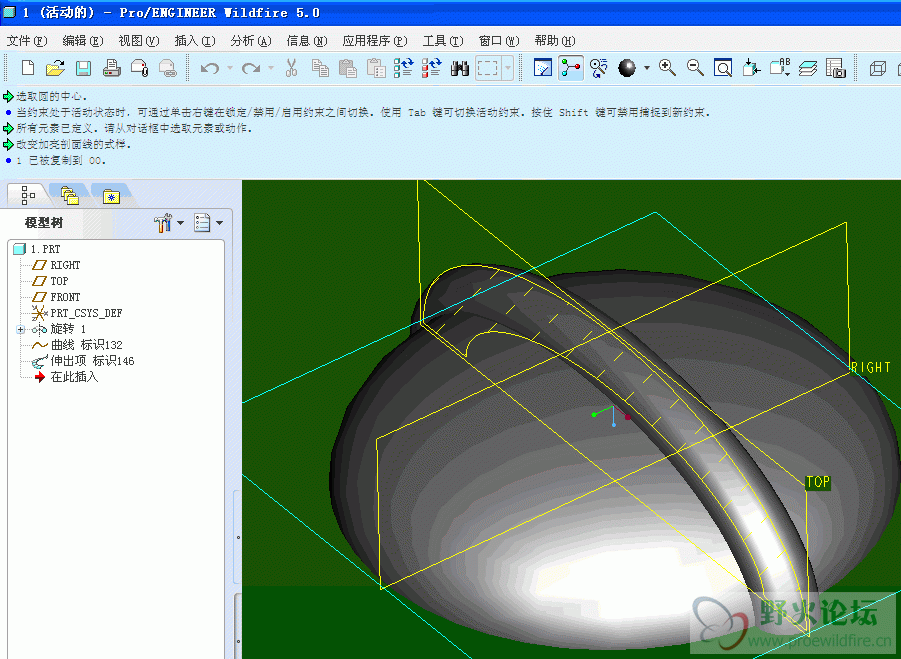Repaint the screen with the redraw icon
This screenshot has width=901, height=659.
click(543, 68)
